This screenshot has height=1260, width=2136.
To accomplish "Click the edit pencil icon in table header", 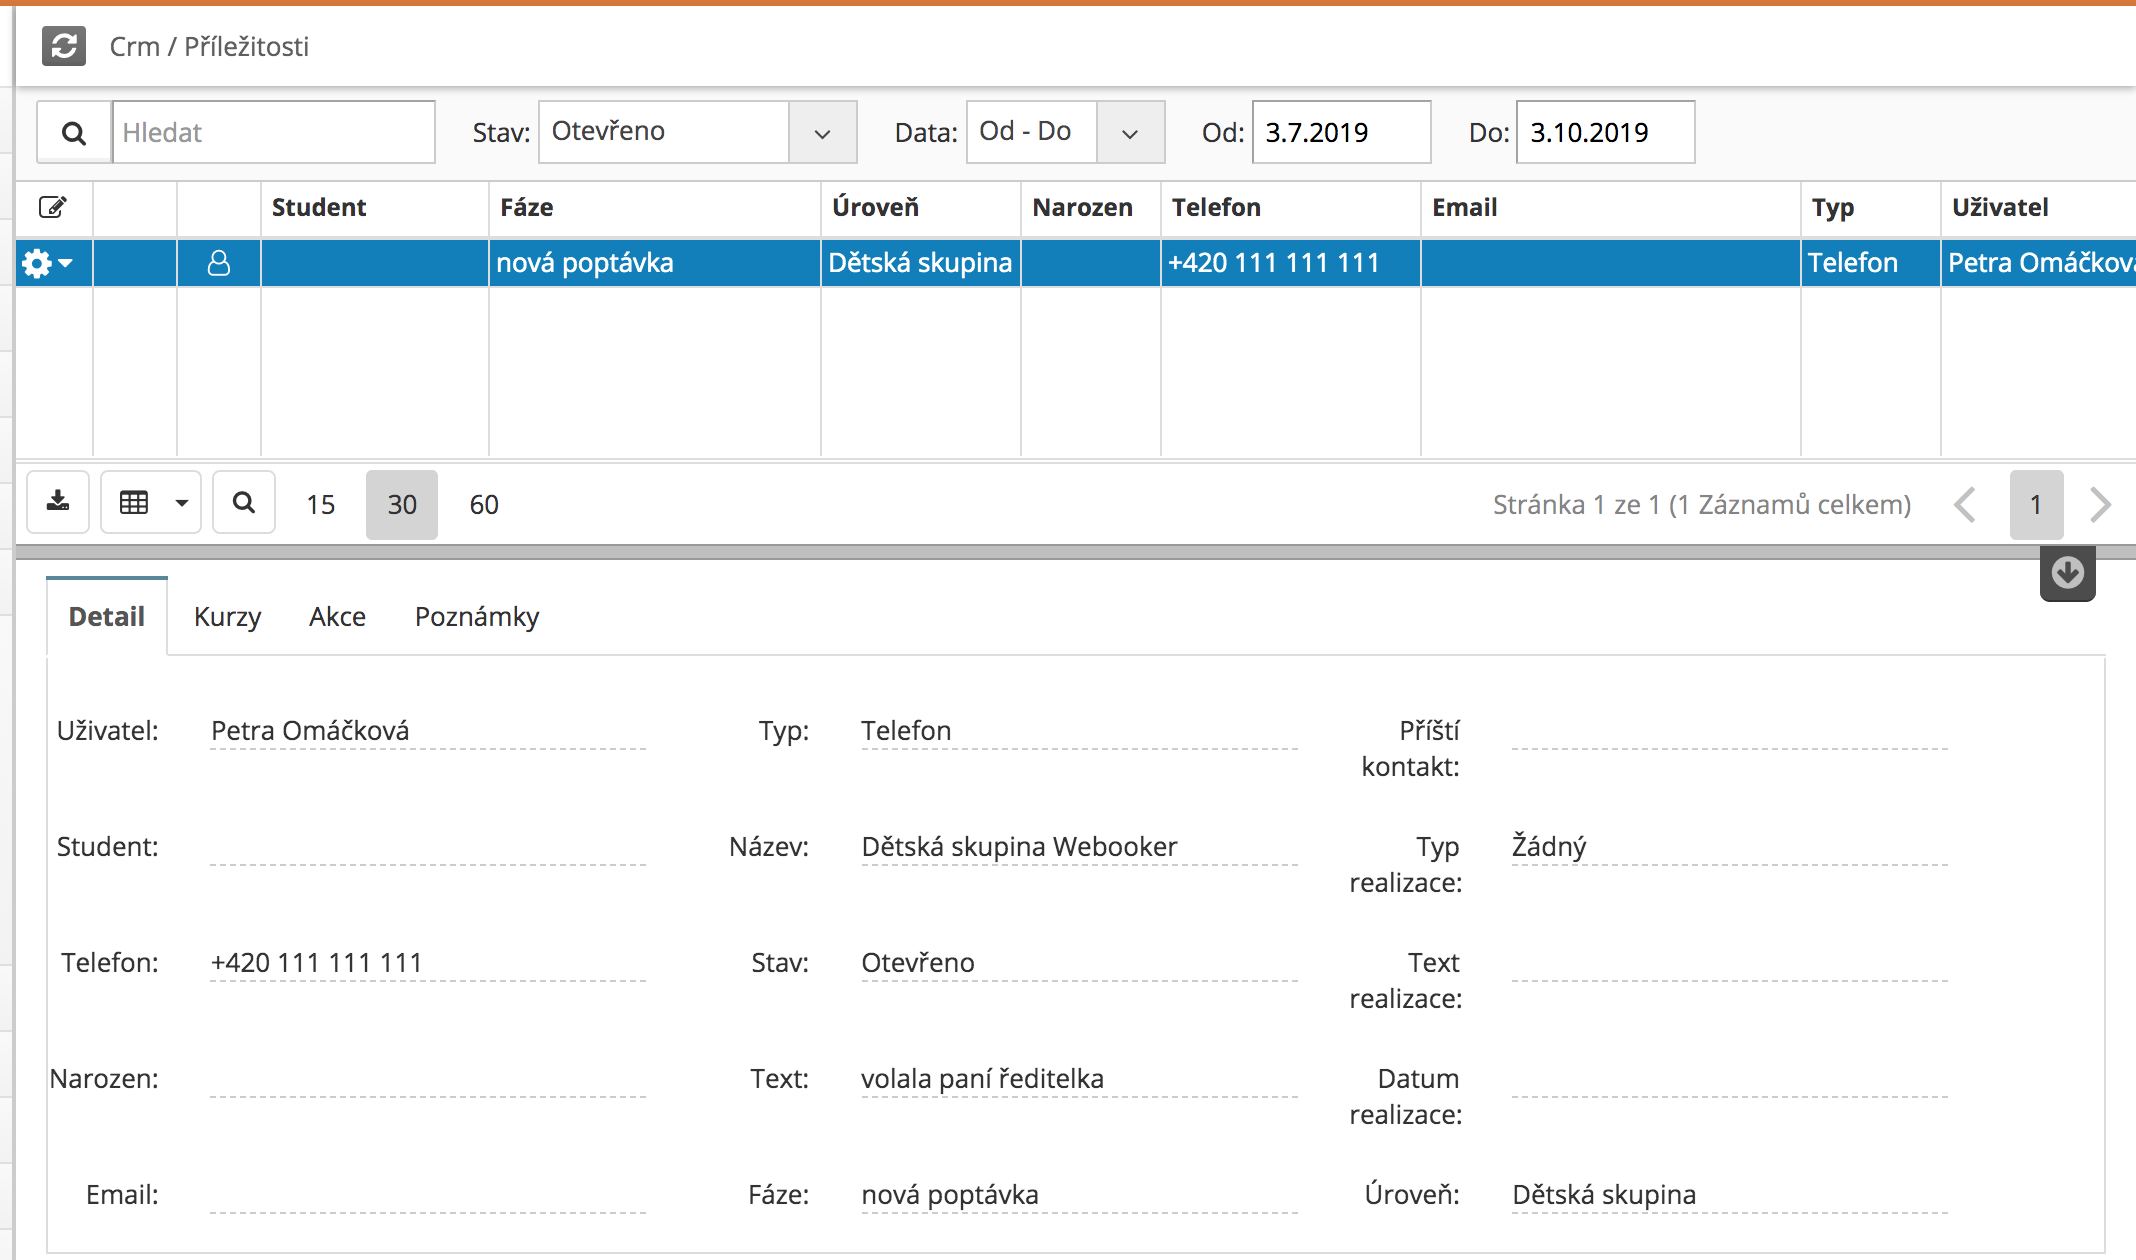I will (53, 207).
